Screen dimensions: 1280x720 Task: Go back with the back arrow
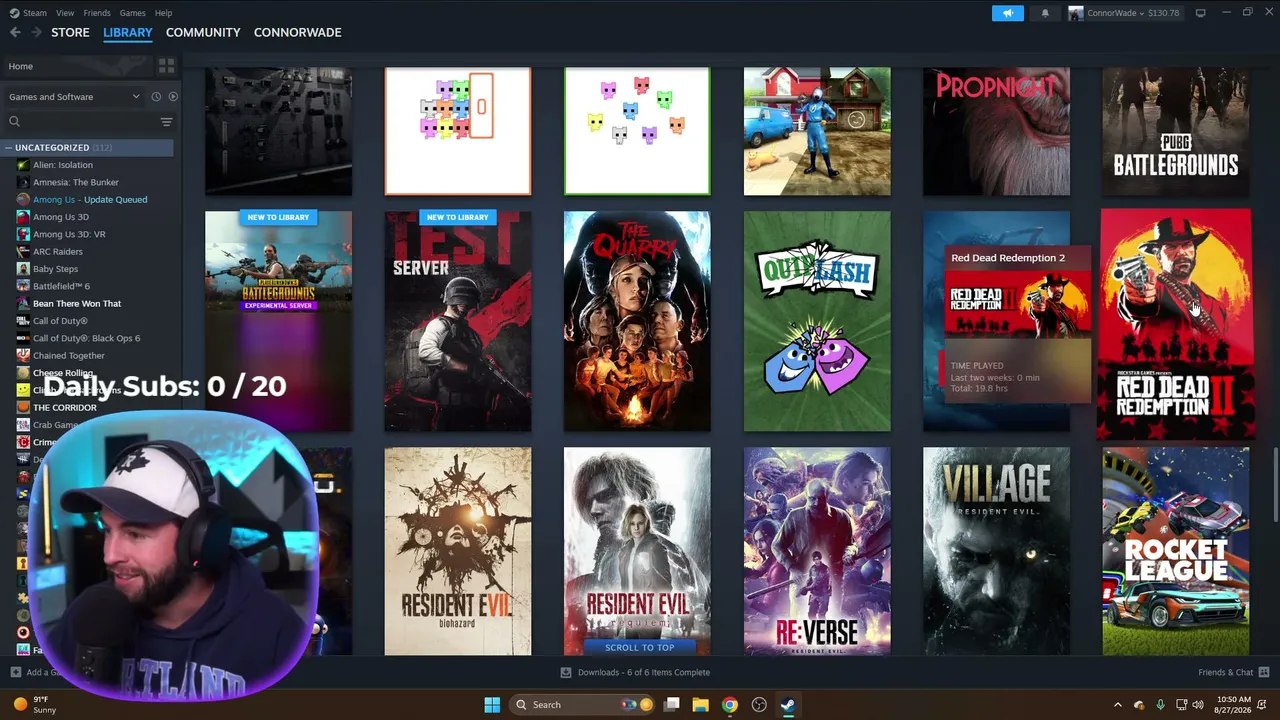15,32
